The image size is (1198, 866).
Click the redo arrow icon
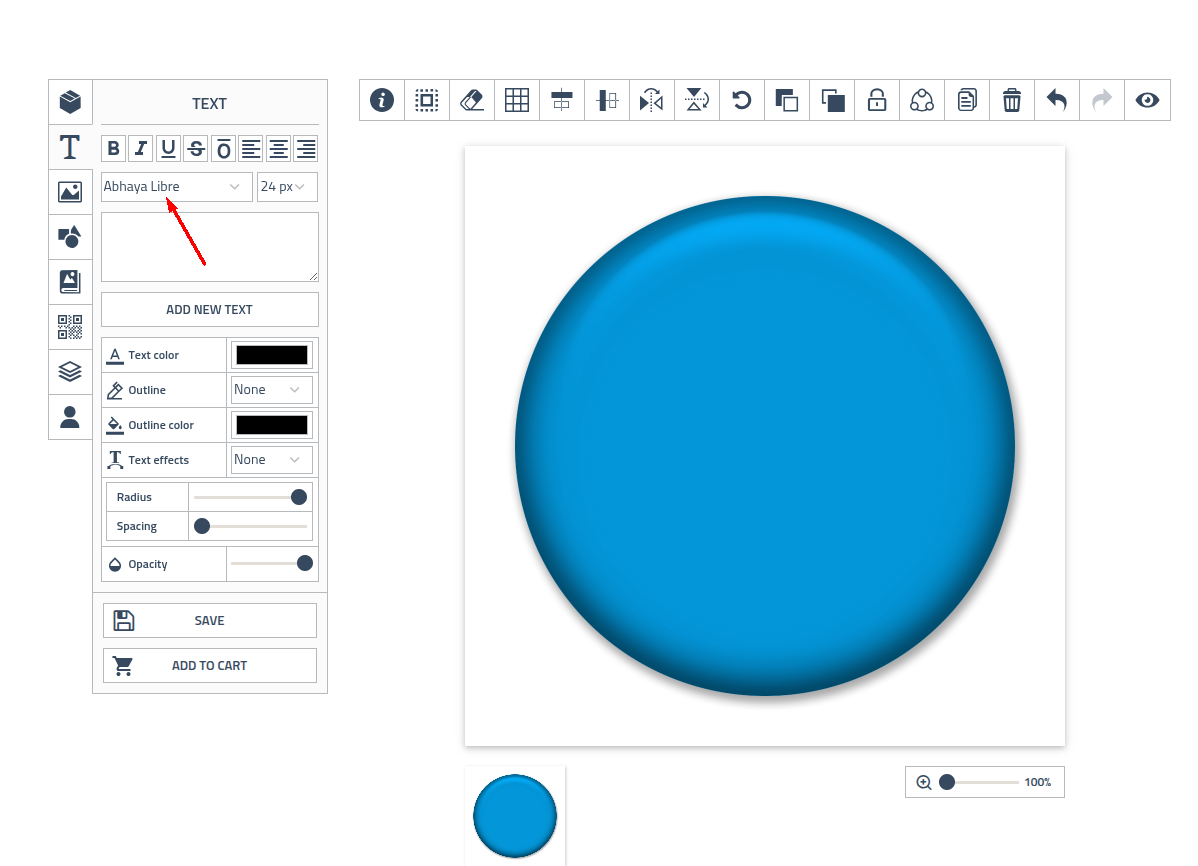[1102, 100]
